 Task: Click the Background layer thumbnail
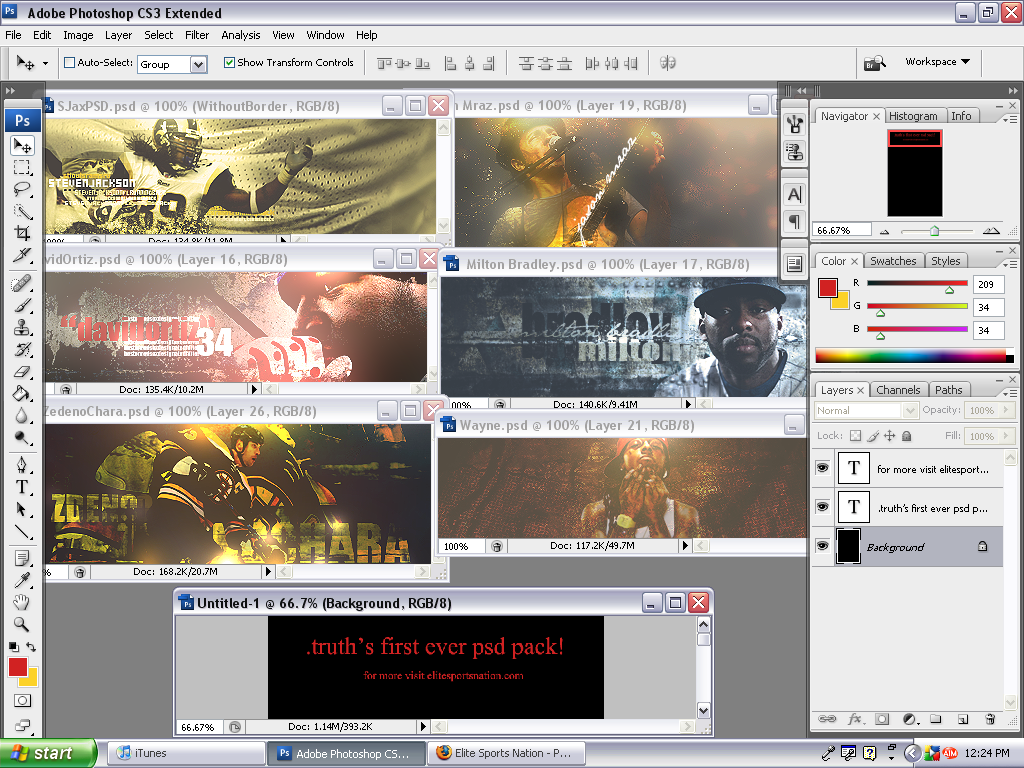click(x=848, y=546)
